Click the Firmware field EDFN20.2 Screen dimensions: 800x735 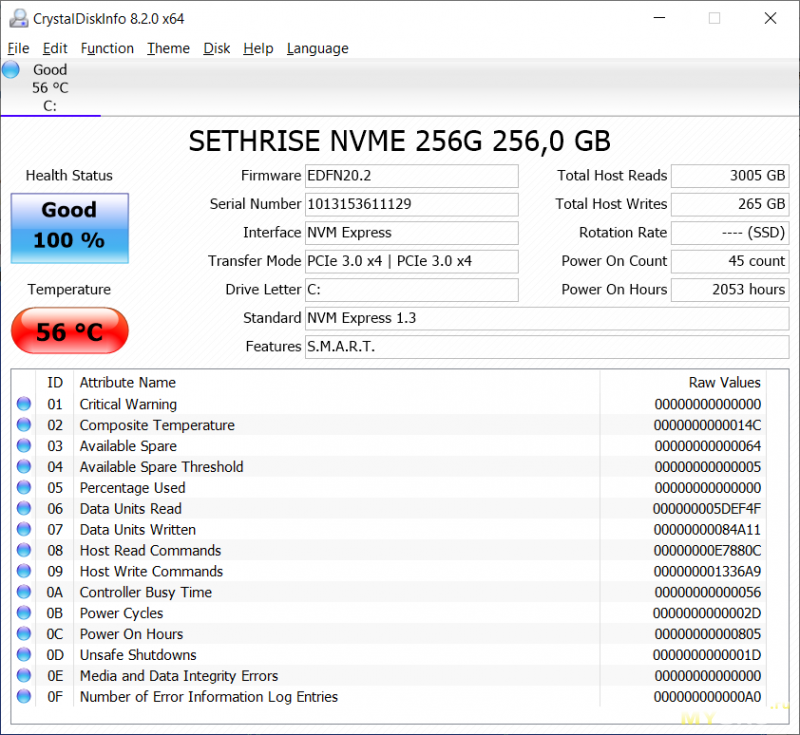[x=412, y=176]
